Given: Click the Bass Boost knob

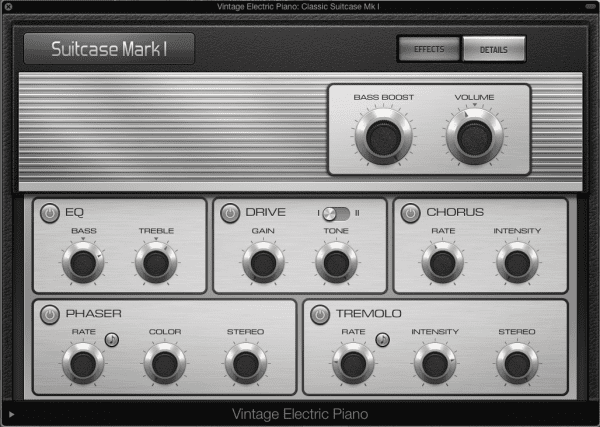Looking at the screenshot, I should click(383, 136).
